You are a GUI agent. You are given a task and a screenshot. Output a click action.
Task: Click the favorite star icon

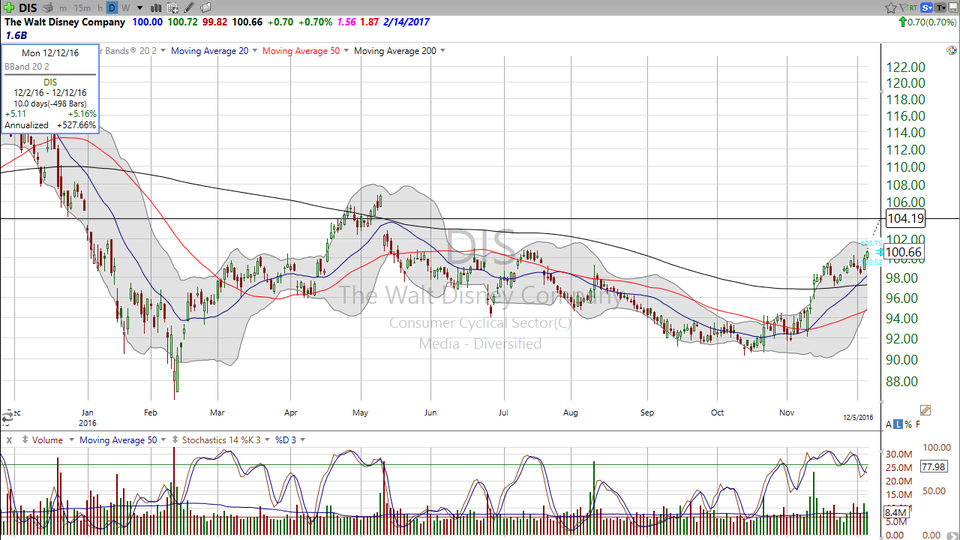tap(891, 7)
